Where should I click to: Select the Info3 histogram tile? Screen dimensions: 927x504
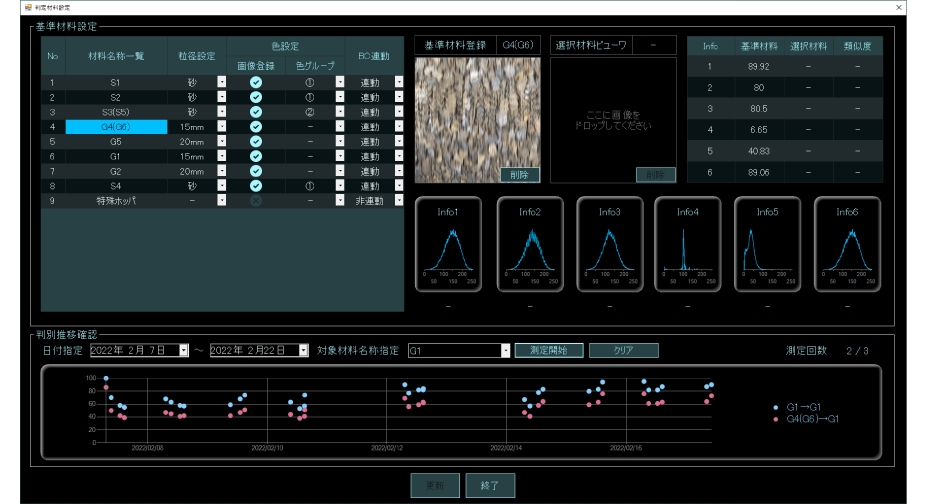point(609,245)
